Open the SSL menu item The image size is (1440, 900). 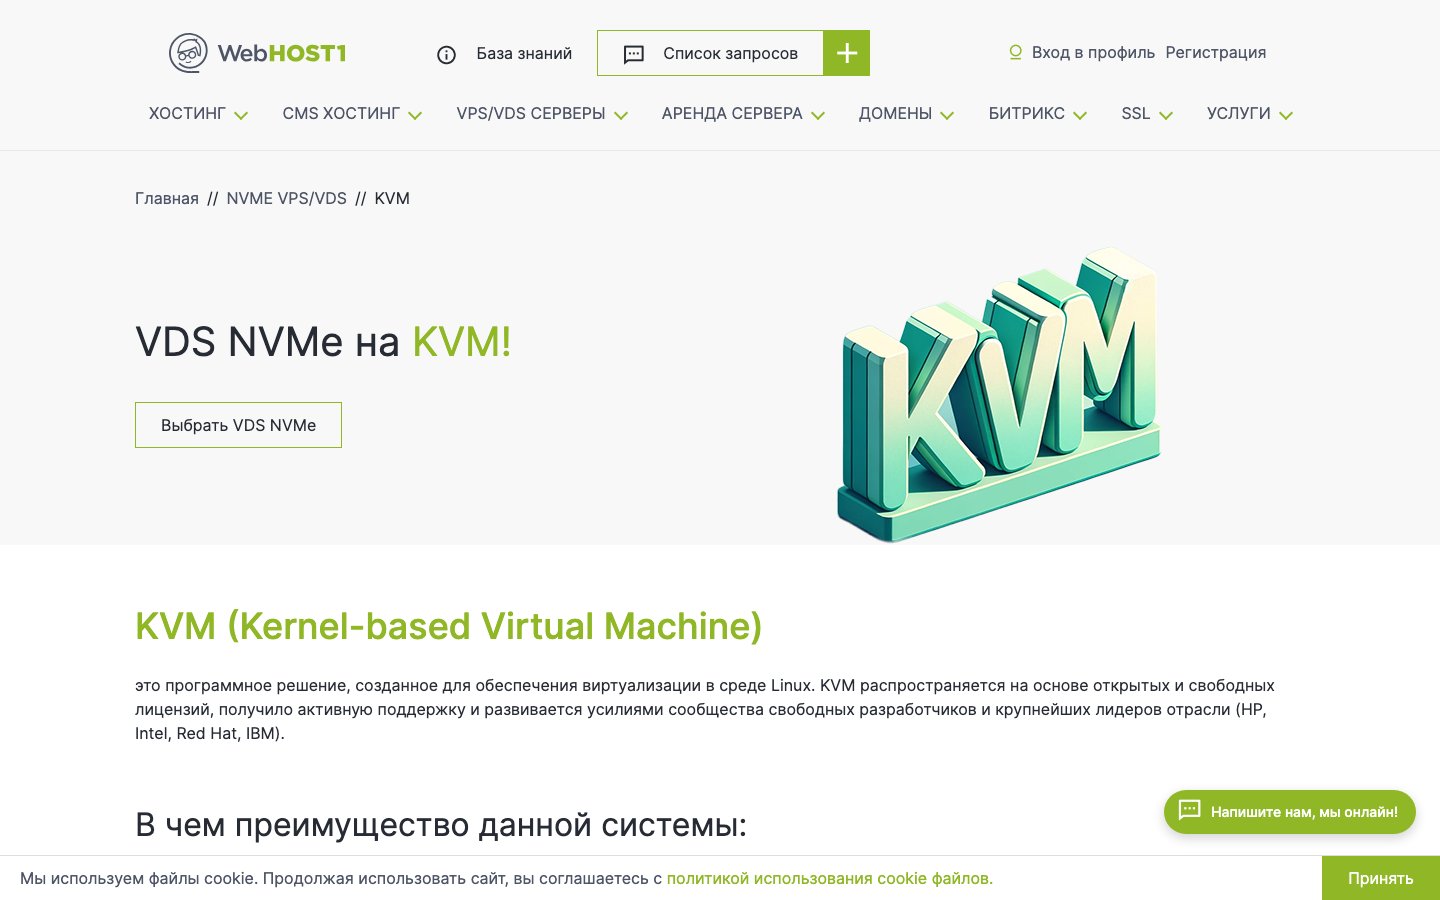coord(1136,114)
